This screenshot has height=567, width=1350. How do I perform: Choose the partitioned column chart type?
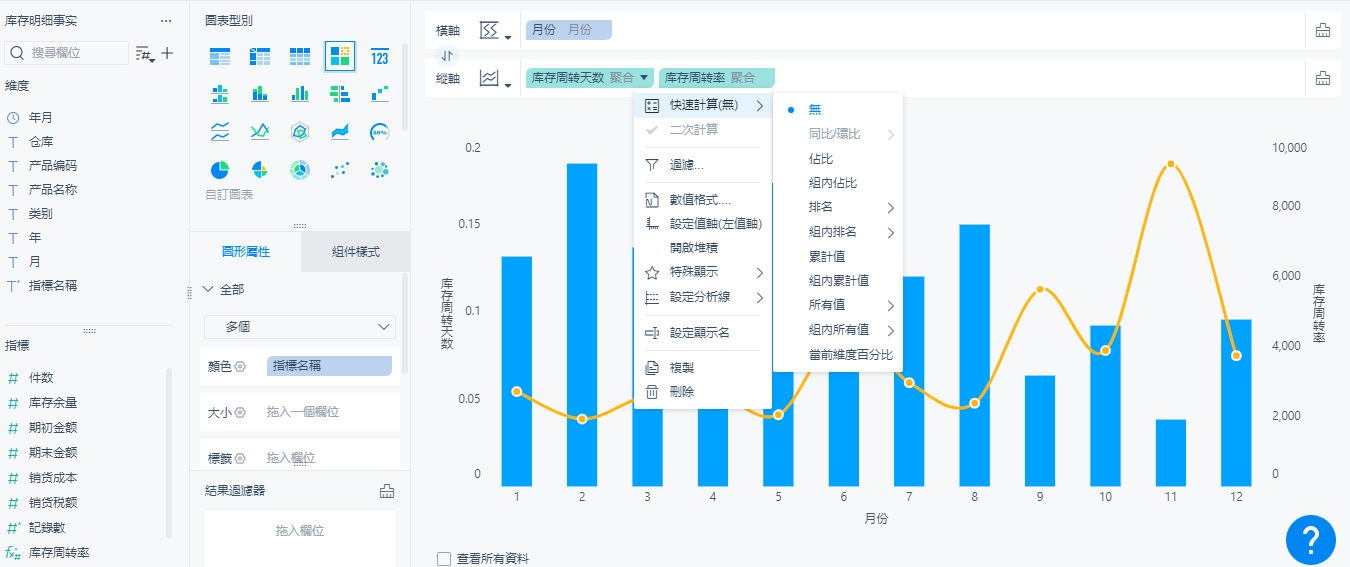[x=220, y=94]
